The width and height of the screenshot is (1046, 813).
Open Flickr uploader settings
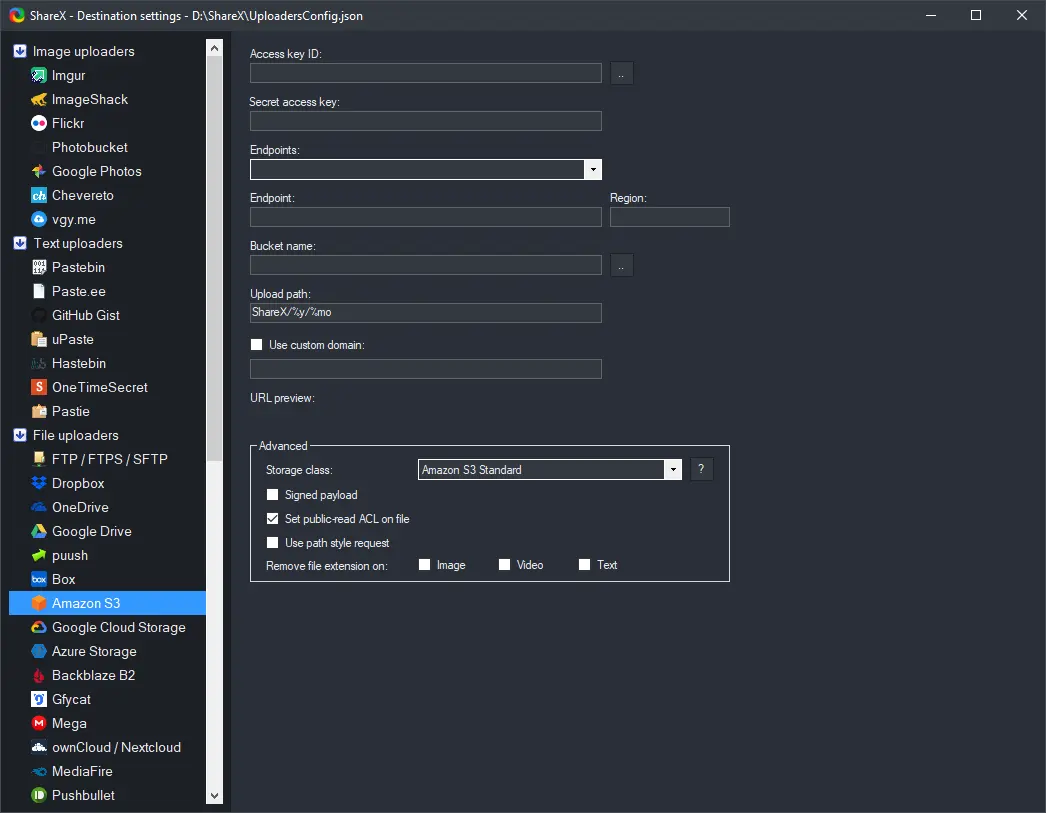(67, 123)
